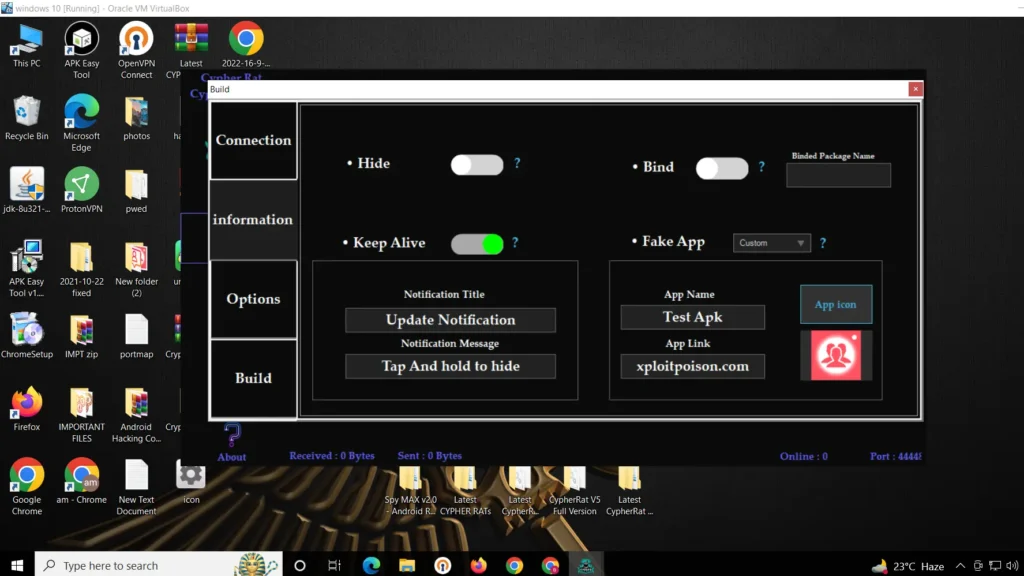Select ProtonVPN desktop shortcut

click(x=82, y=191)
